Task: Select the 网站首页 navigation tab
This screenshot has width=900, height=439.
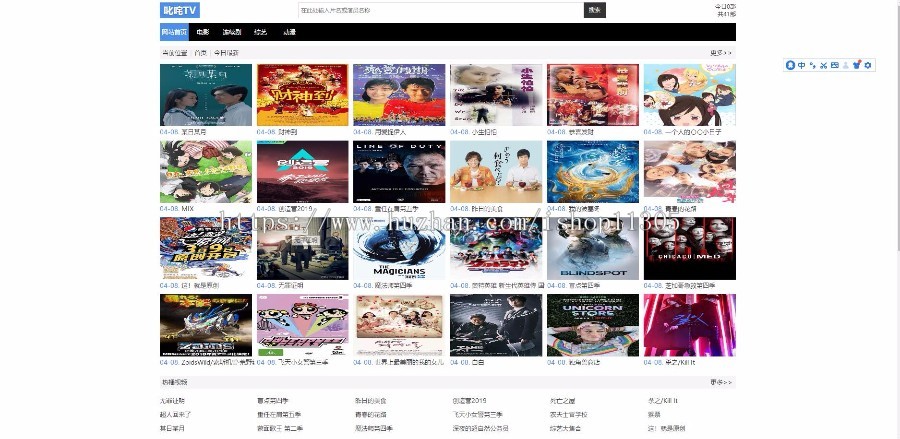Action: point(174,32)
